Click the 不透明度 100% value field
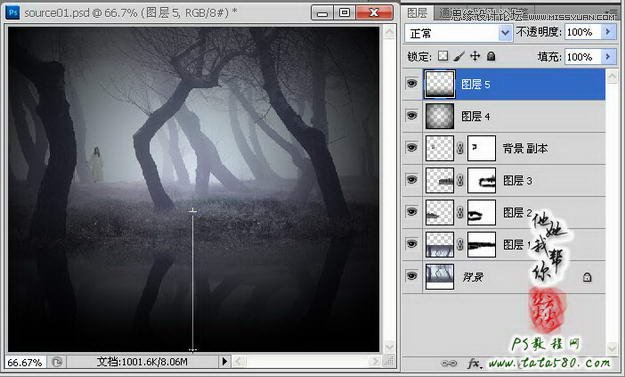The height and width of the screenshot is (377, 625). coord(582,32)
